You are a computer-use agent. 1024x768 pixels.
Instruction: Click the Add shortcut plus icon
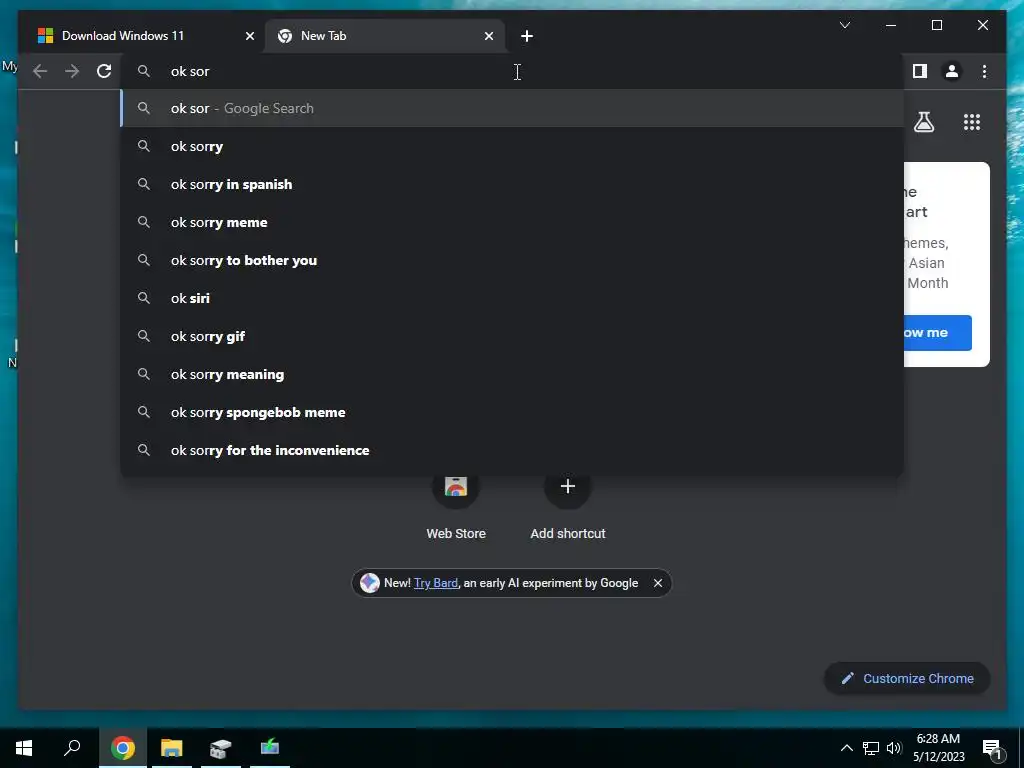(568, 487)
